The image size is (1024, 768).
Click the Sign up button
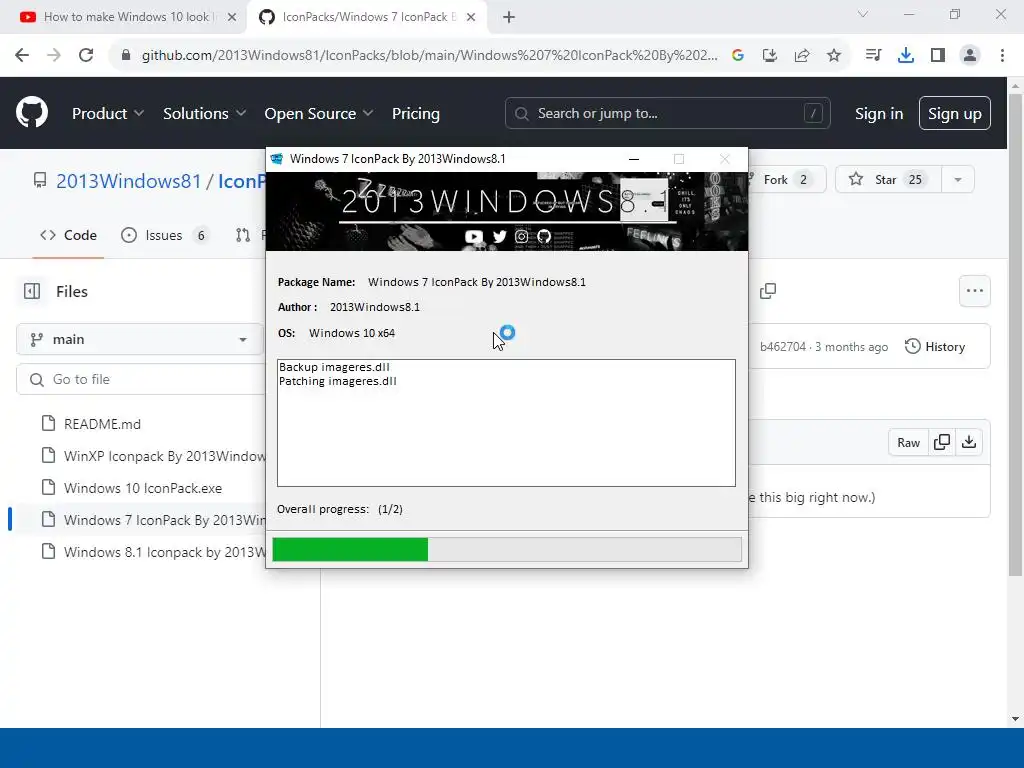[x=955, y=114]
